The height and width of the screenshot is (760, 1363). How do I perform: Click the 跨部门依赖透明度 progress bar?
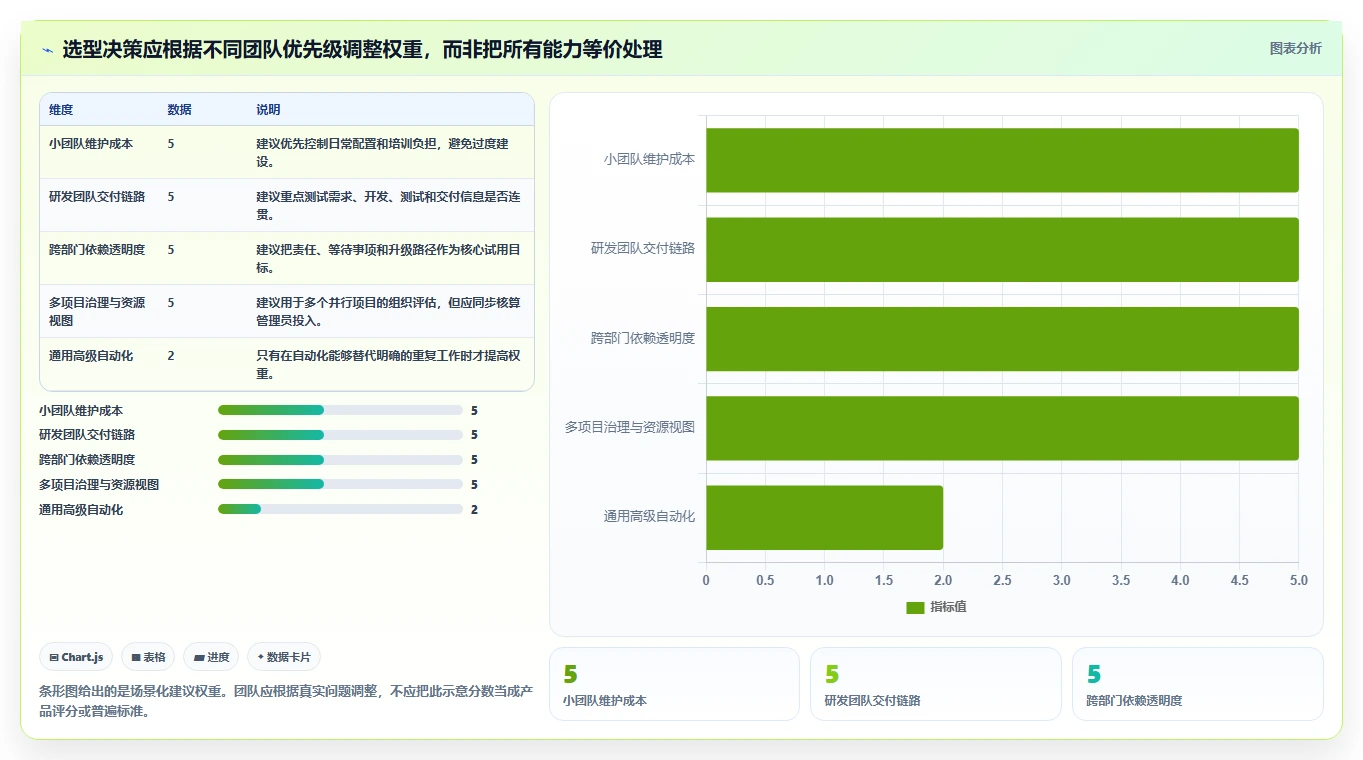(x=340, y=460)
